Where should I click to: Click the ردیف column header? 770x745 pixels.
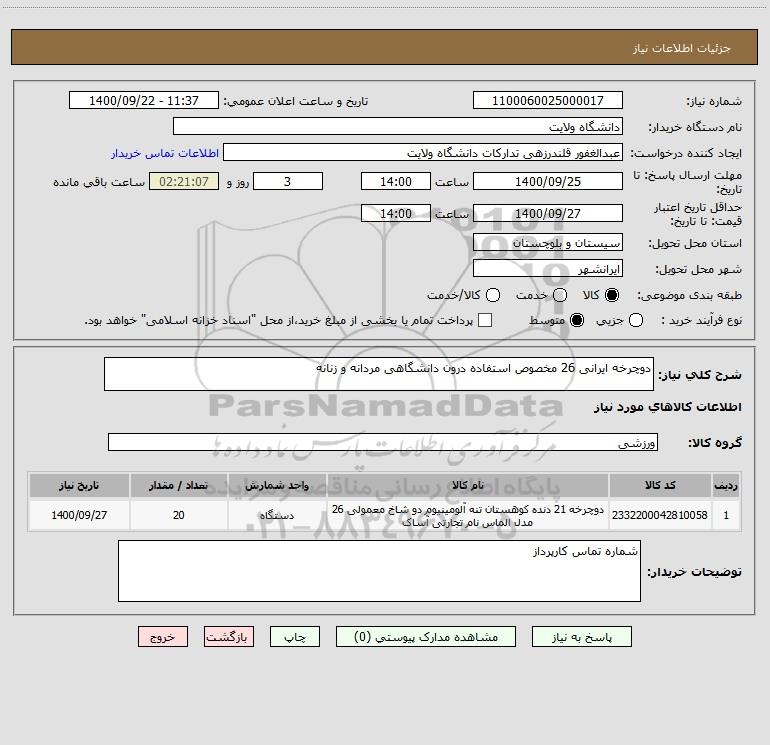pos(726,485)
